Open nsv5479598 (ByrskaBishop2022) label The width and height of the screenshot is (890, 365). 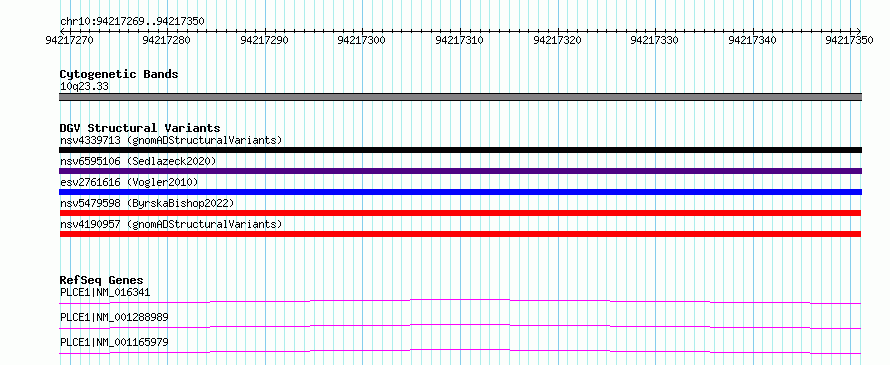(x=147, y=203)
